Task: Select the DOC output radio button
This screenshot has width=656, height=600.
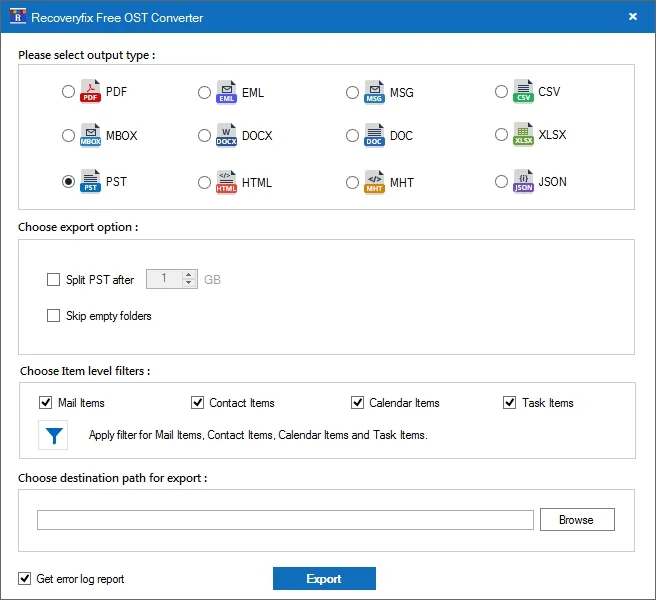Action: tap(352, 136)
